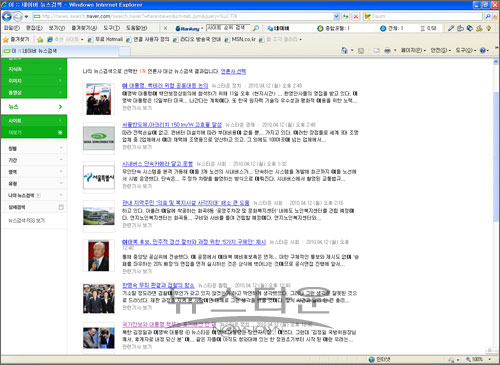This screenshot has width=500, height=365.
Task: Expand the 기간 filter in left sidebar
Action: pos(34,160)
